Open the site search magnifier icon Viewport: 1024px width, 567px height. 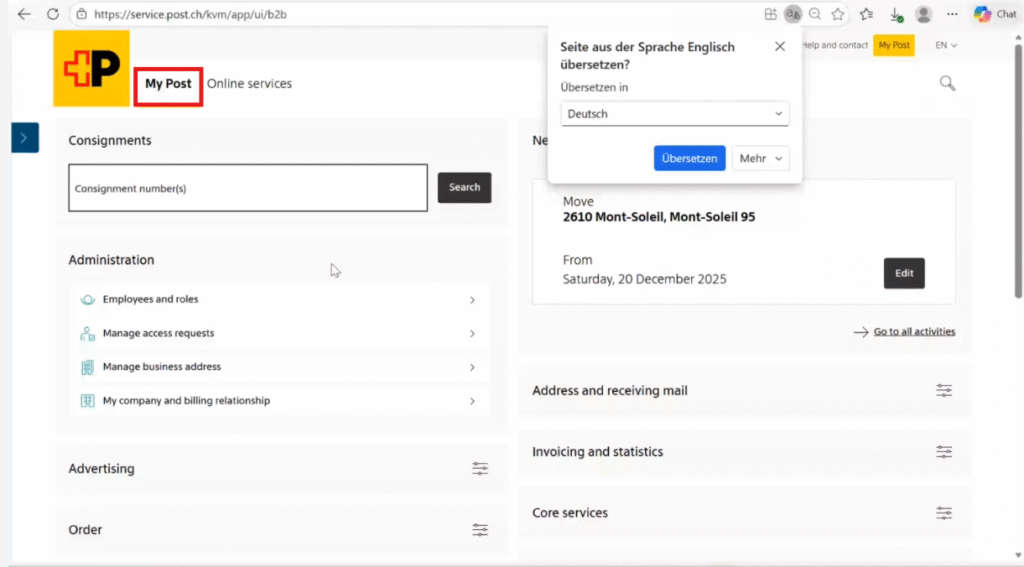[947, 83]
